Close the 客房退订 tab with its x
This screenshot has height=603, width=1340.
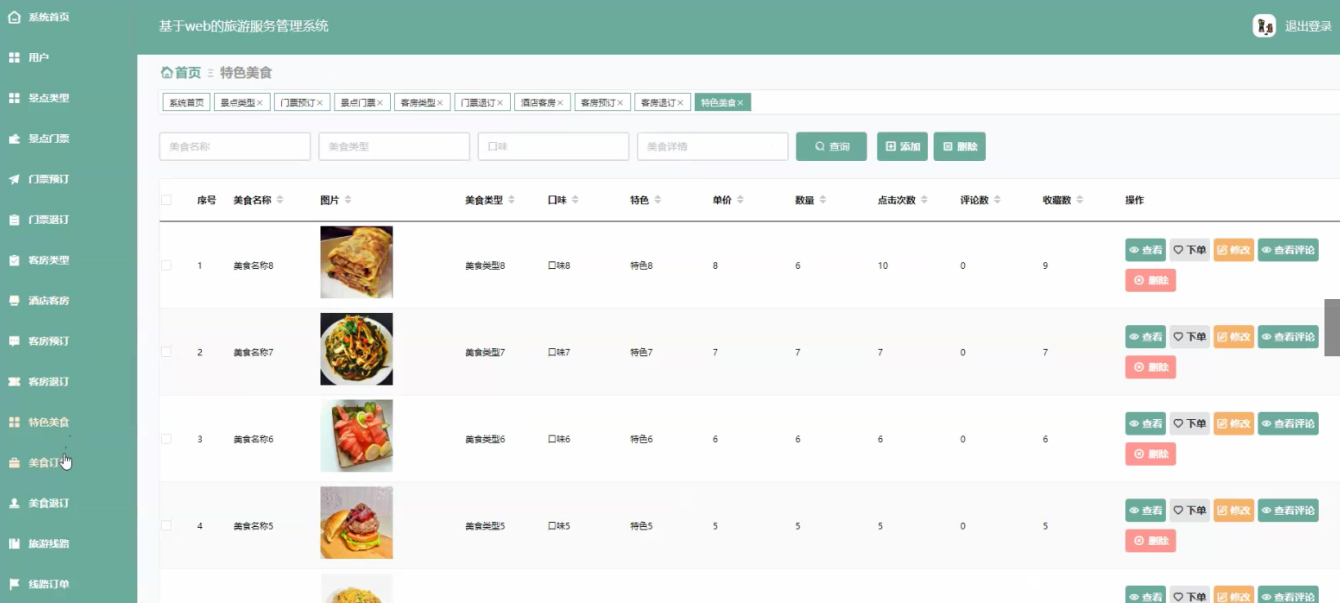tap(680, 103)
